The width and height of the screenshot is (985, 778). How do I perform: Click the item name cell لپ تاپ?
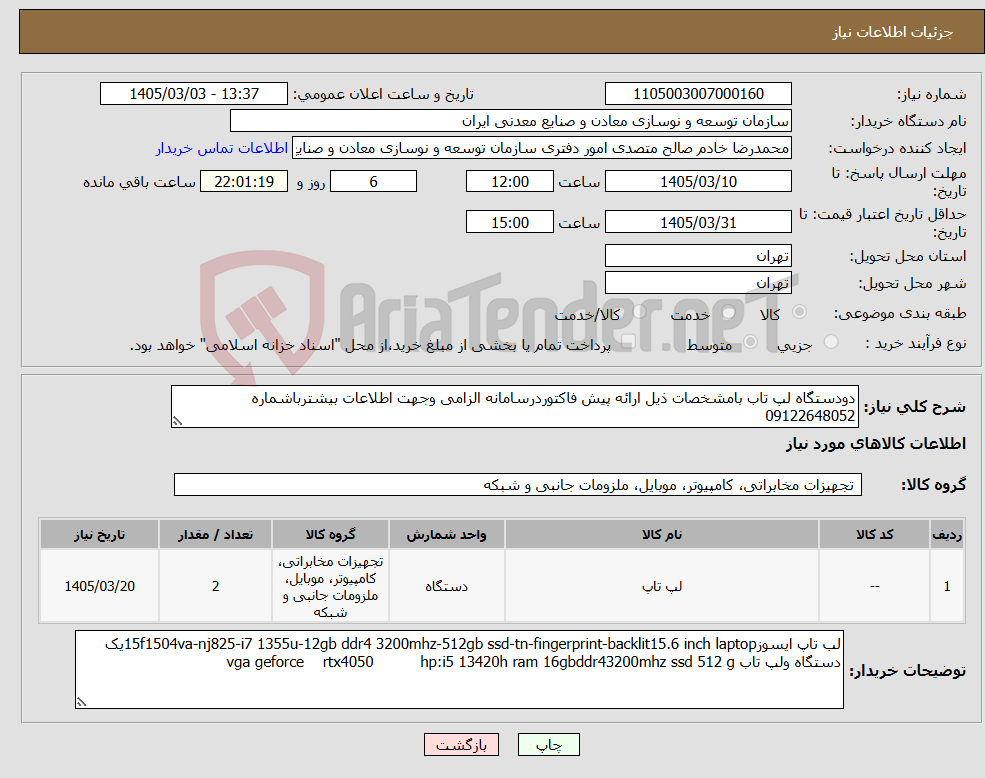[x=661, y=586]
